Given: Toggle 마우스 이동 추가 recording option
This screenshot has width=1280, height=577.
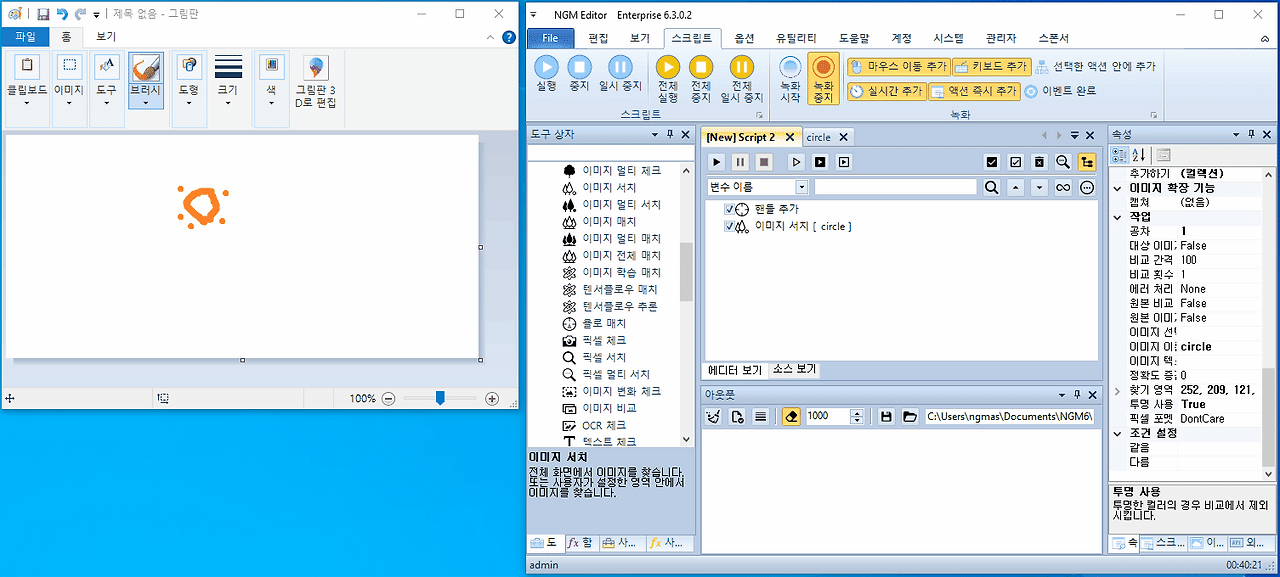Looking at the screenshot, I should [897, 67].
